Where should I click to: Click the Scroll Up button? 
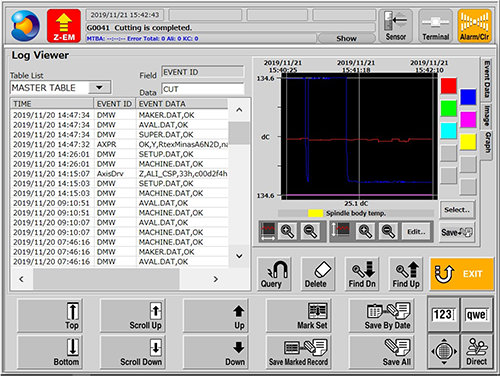pyautogui.click(x=132, y=316)
